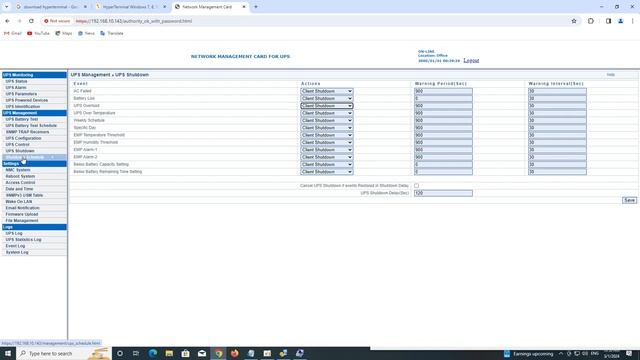Image resolution: width=640 pixels, height=360 pixels.
Task: Click the Logout link
Action: (x=471, y=60)
